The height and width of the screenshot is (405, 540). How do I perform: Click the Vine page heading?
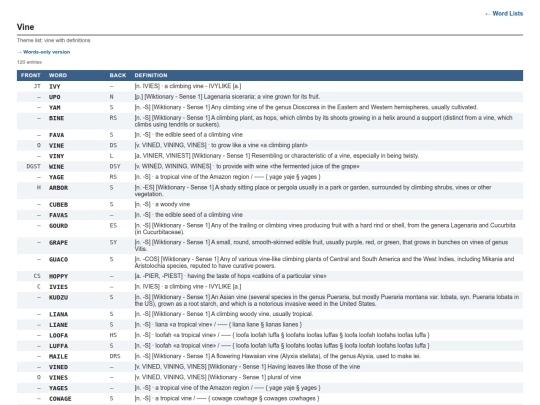point(25,27)
